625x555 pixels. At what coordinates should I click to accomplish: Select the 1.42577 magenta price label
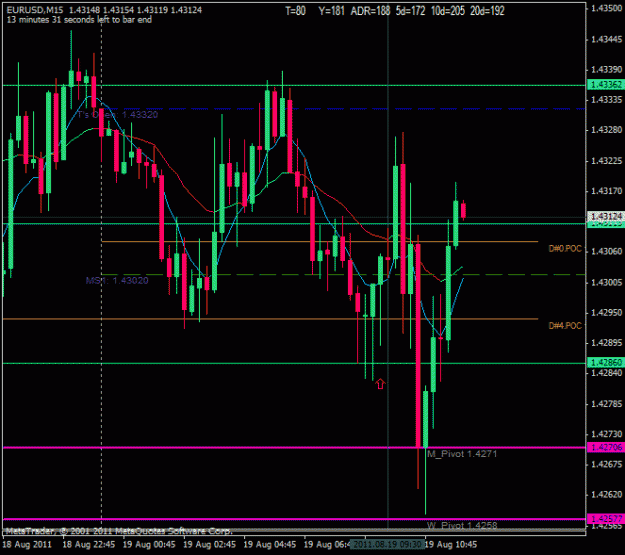click(x=605, y=519)
